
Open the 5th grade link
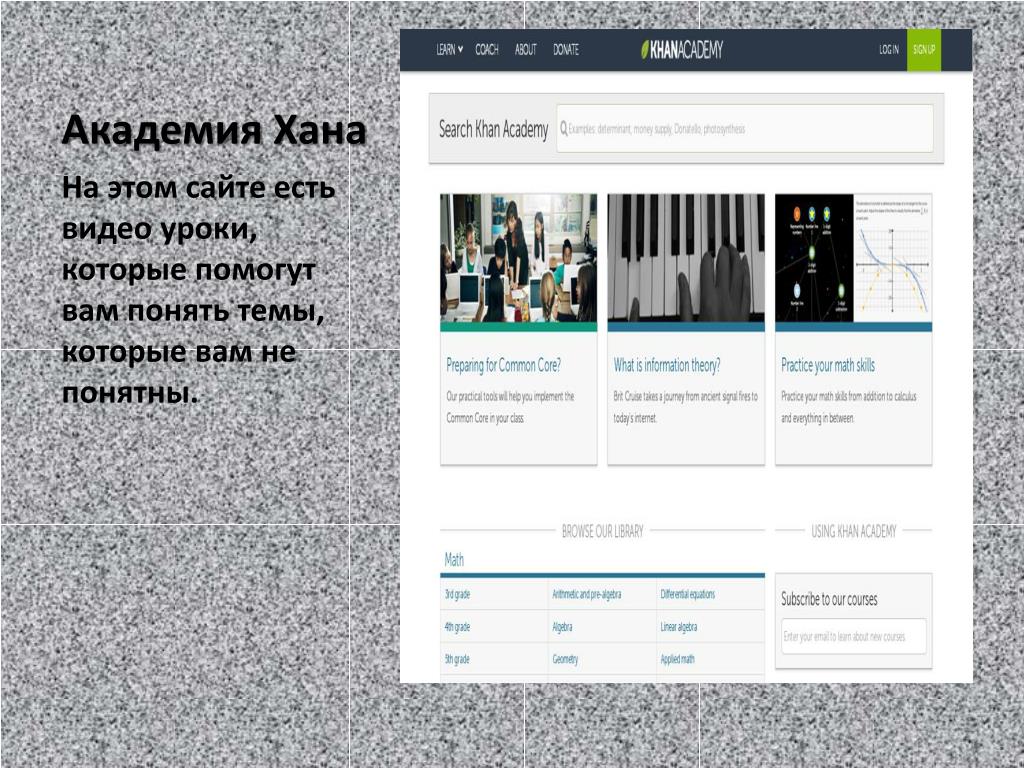click(x=457, y=660)
